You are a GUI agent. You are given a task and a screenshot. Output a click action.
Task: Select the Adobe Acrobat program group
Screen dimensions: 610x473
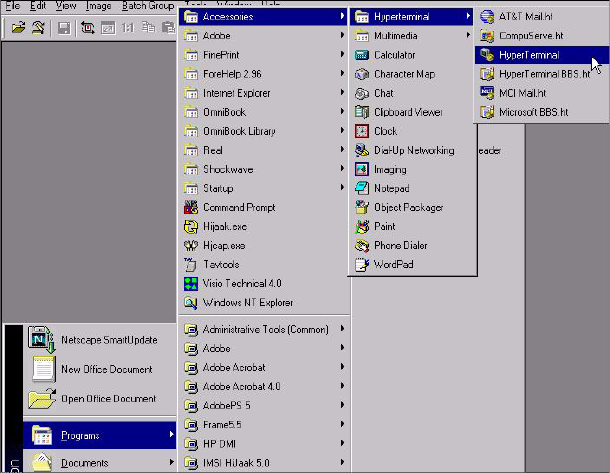coord(263,367)
